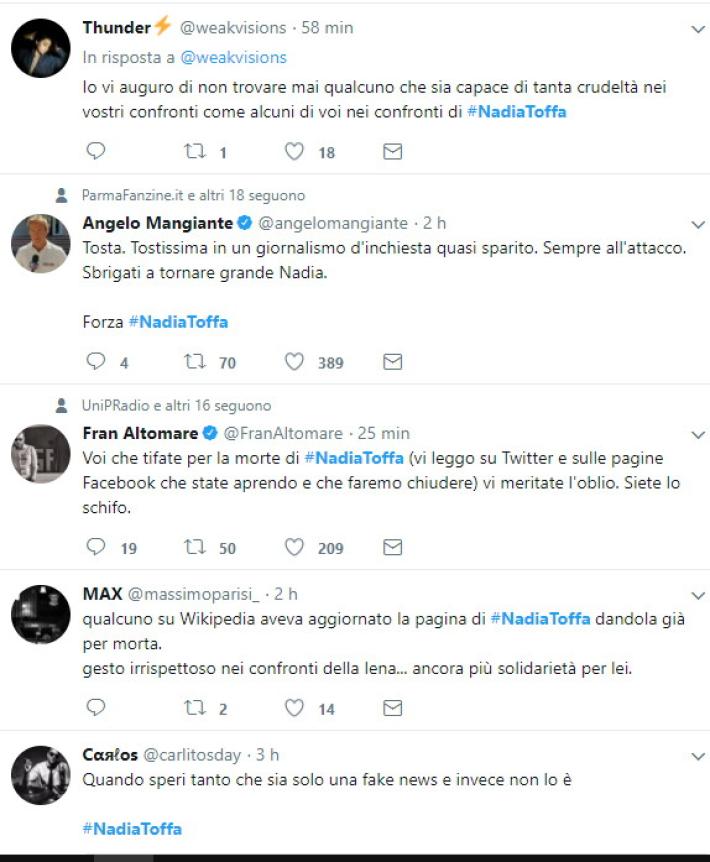
Task: Share Angelo Mangiante's tweet by message
Action: click(x=393, y=362)
